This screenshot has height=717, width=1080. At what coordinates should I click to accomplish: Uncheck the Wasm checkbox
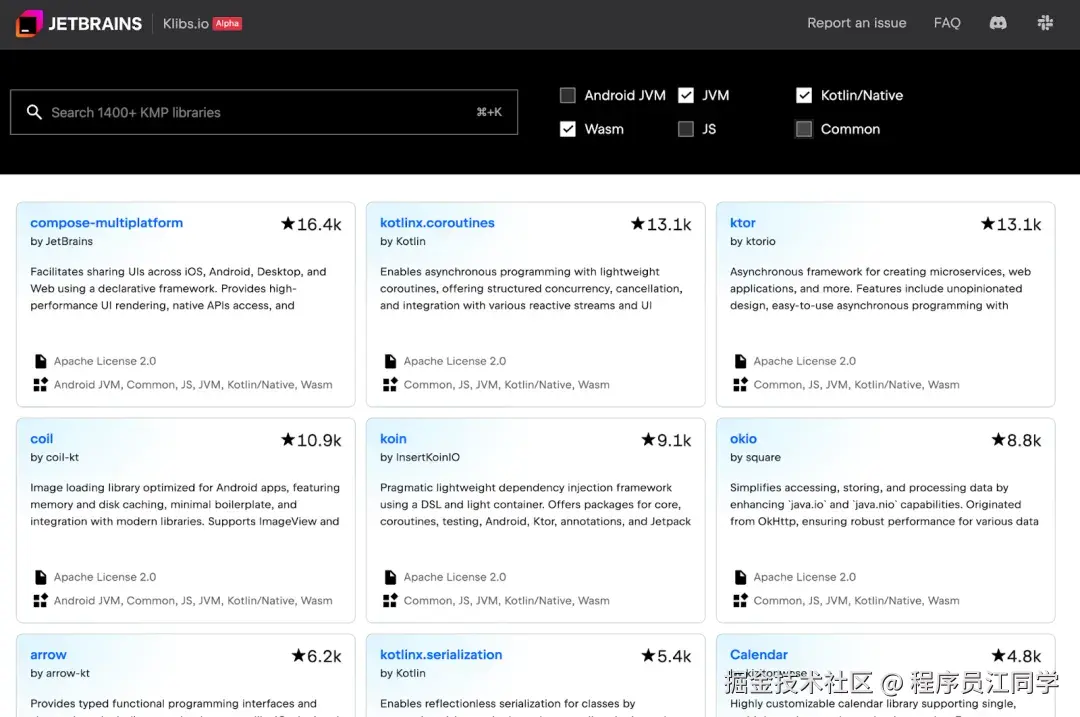568,129
